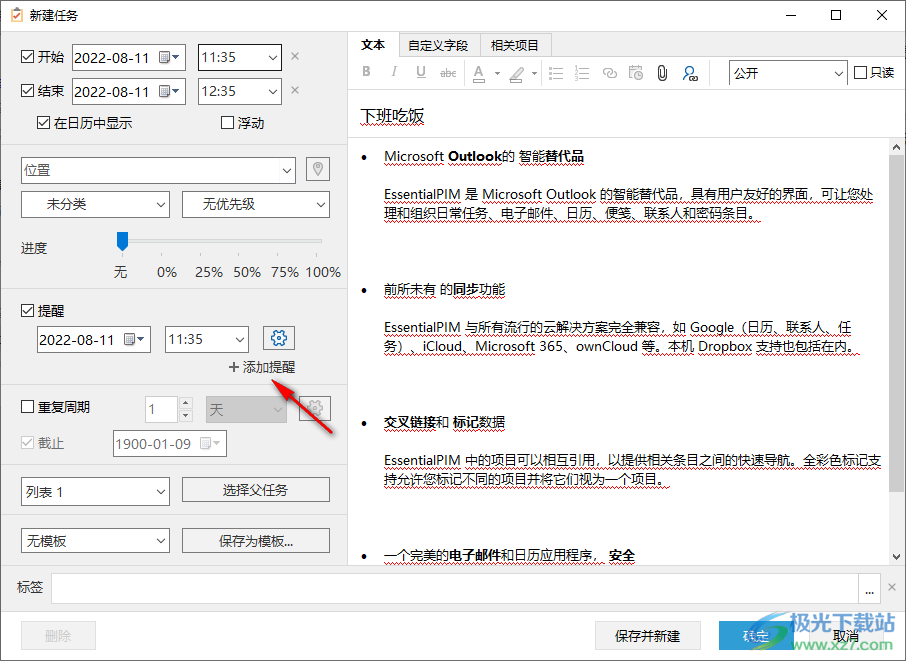Image resolution: width=906 pixels, height=661 pixels.
Task: Click the 选择父任务 button
Action: click(x=256, y=490)
